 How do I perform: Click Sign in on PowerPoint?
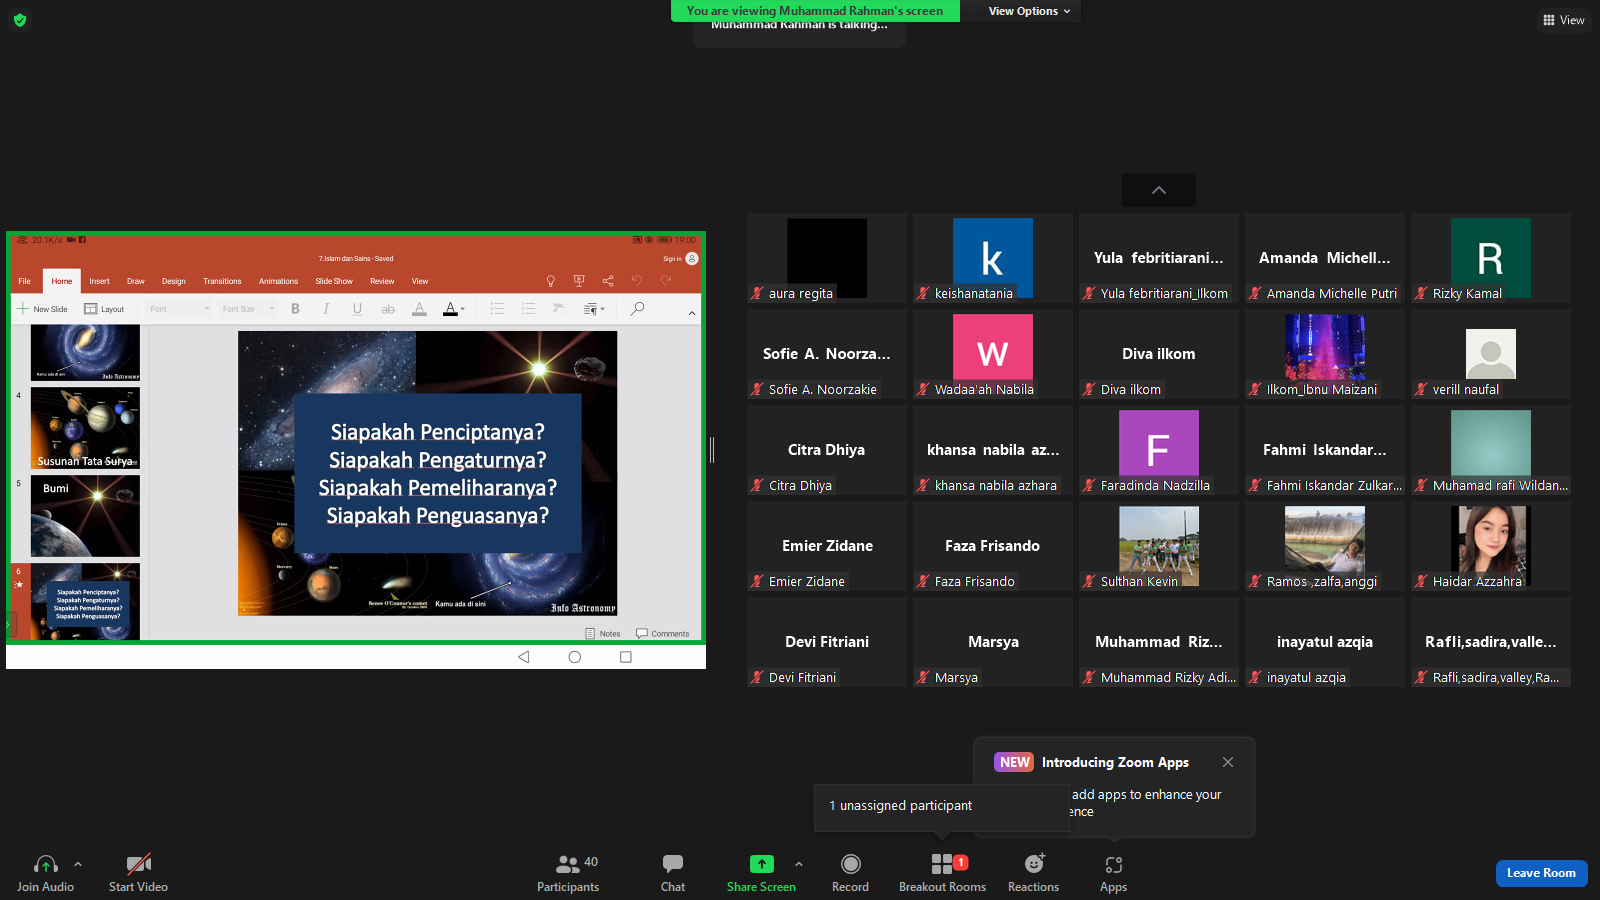[x=680, y=259]
